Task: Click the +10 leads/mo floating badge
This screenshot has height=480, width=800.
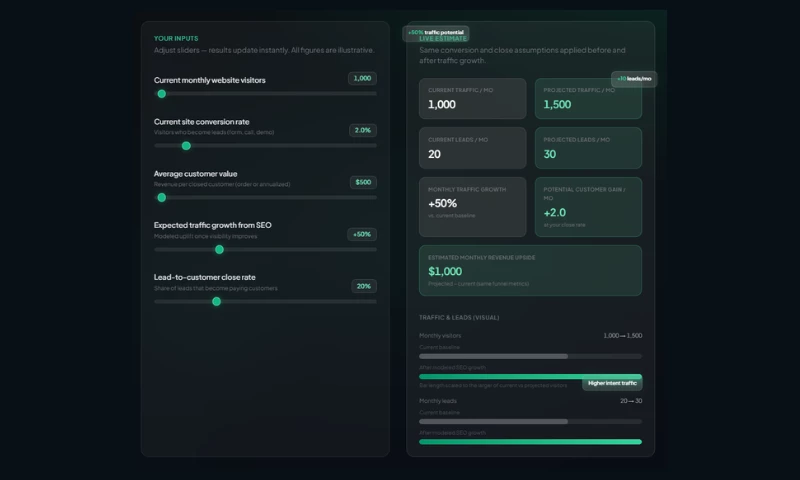Action: 634,79
